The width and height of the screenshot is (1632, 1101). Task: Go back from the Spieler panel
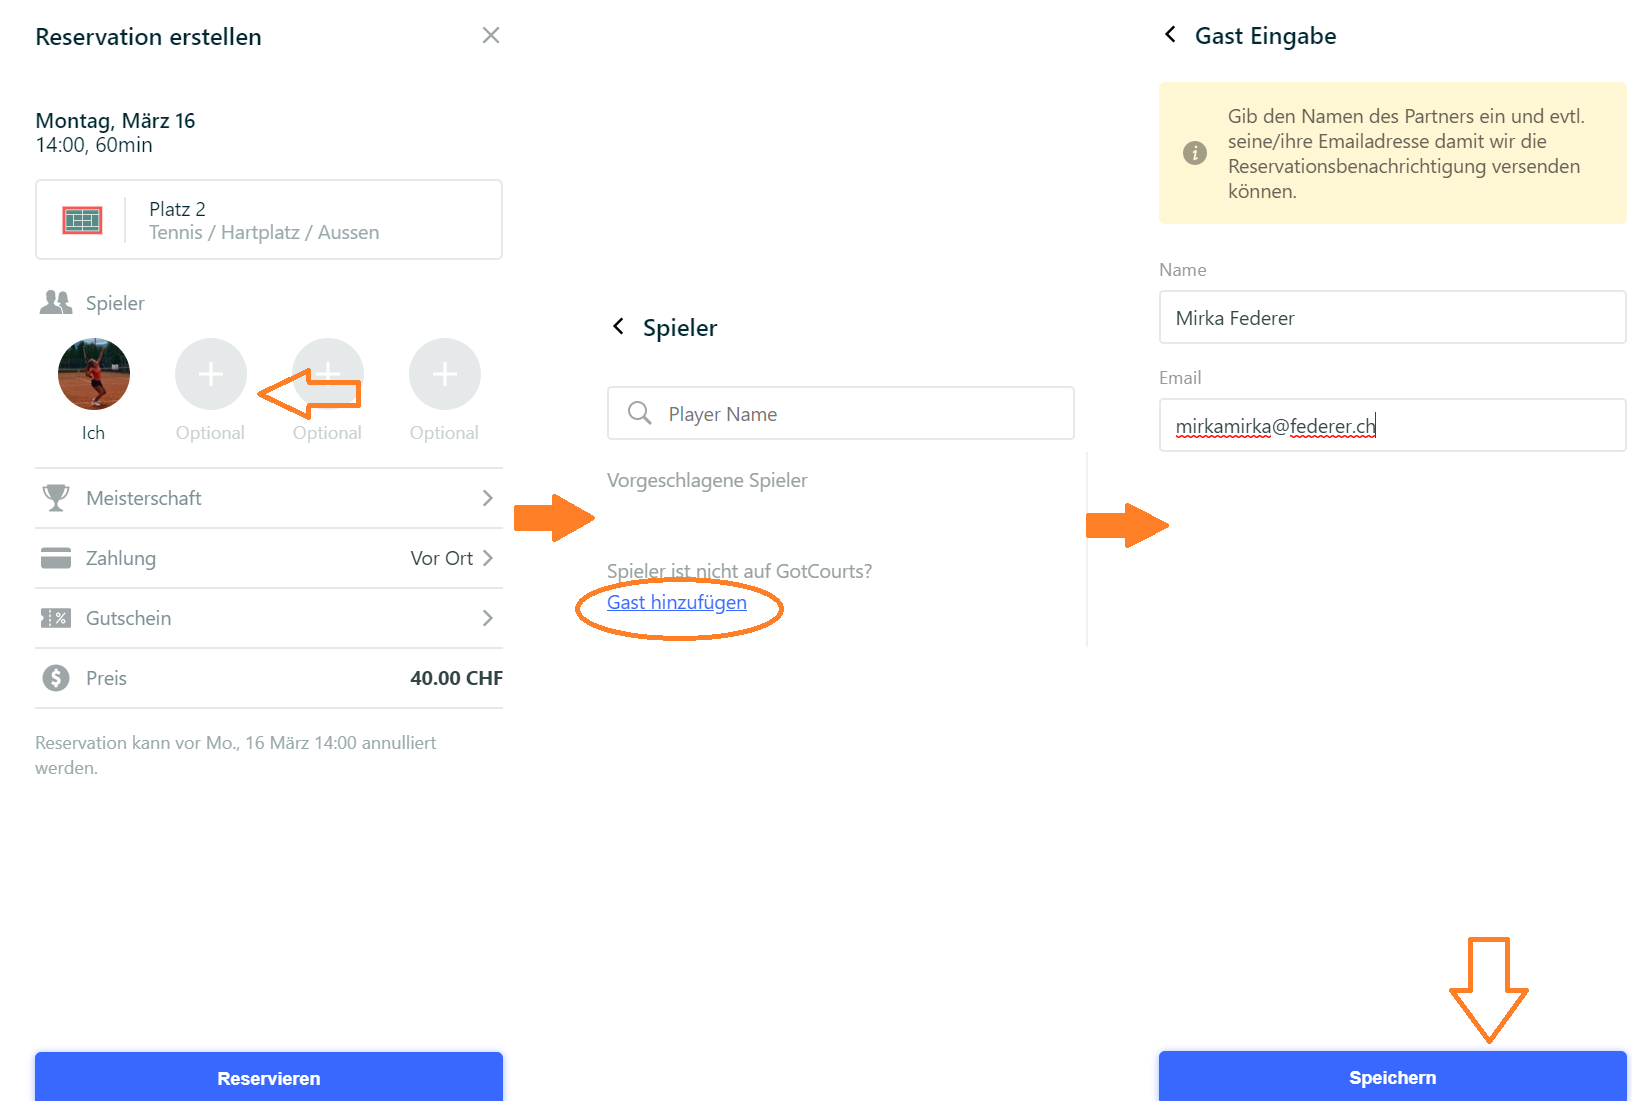click(619, 326)
